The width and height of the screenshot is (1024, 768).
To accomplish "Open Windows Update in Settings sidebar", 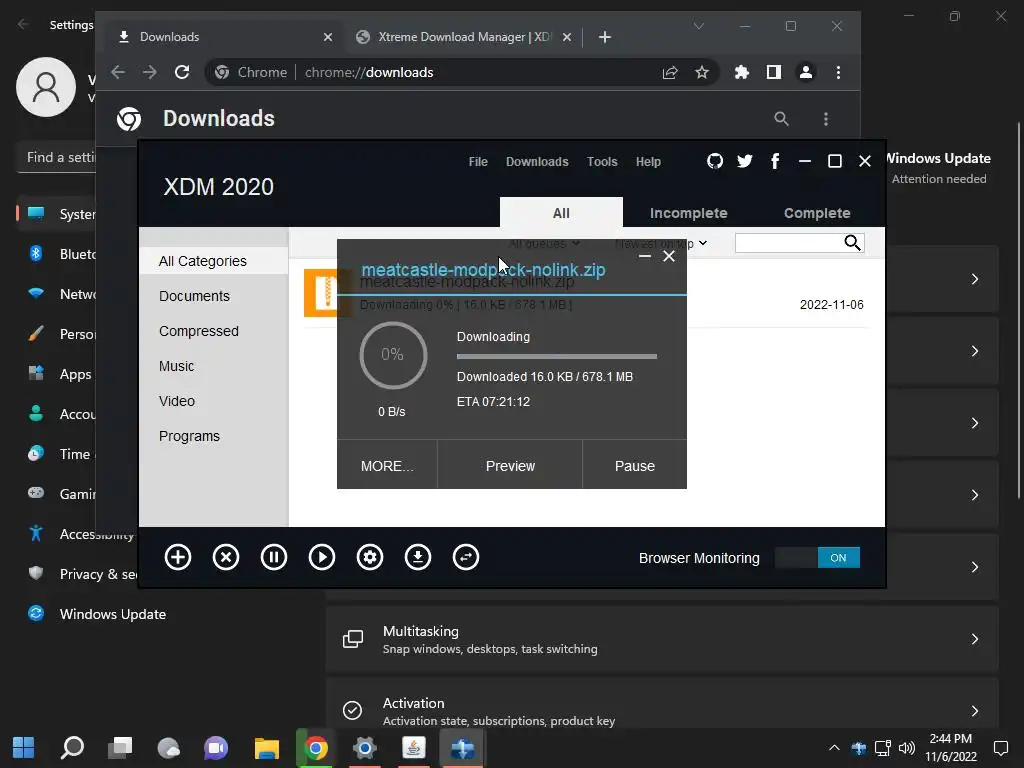I will [x=112, y=614].
